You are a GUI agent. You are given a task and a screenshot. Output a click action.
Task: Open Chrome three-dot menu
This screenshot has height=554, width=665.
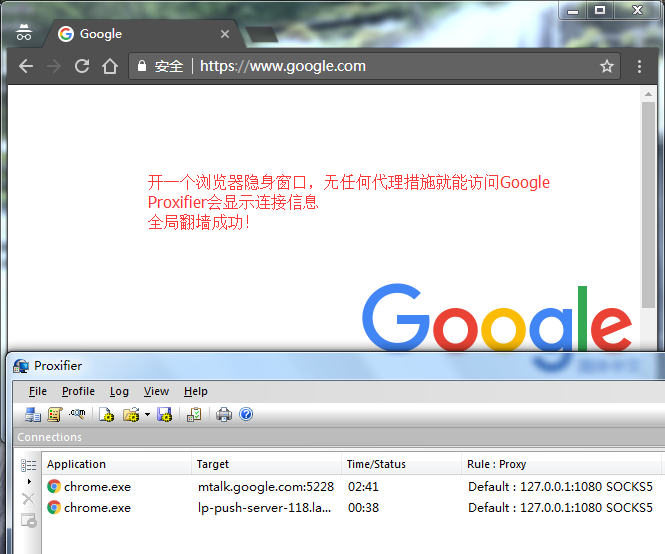tap(639, 66)
